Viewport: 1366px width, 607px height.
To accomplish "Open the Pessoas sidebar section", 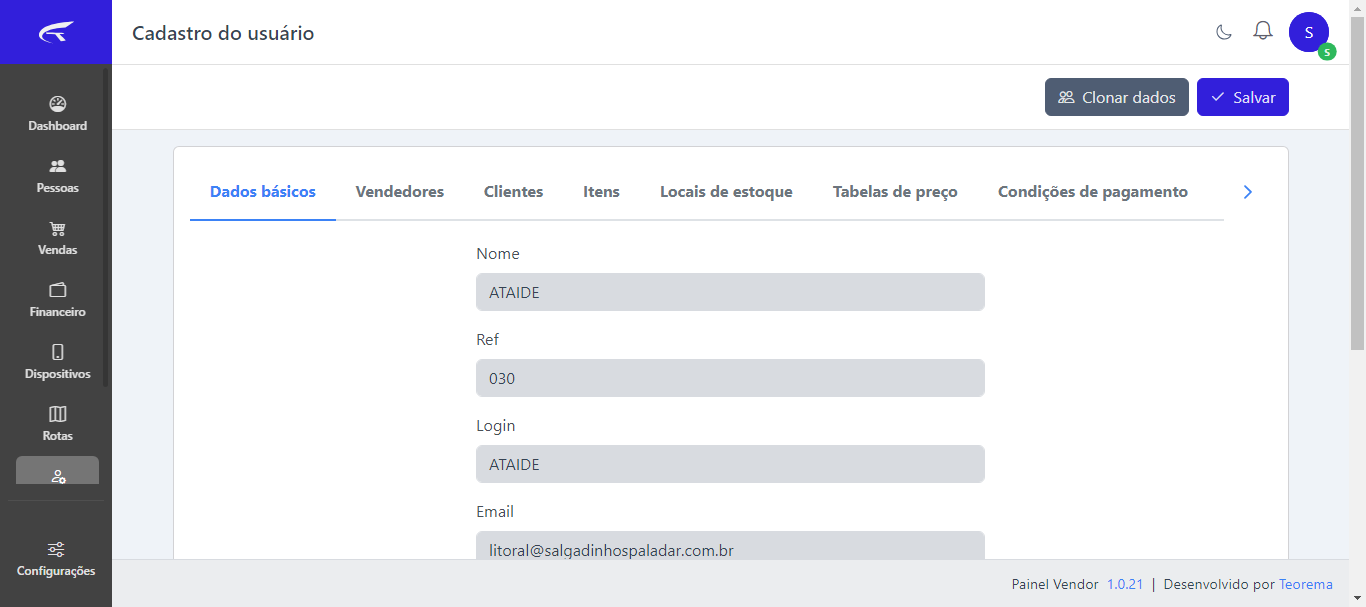I will click(x=57, y=176).
